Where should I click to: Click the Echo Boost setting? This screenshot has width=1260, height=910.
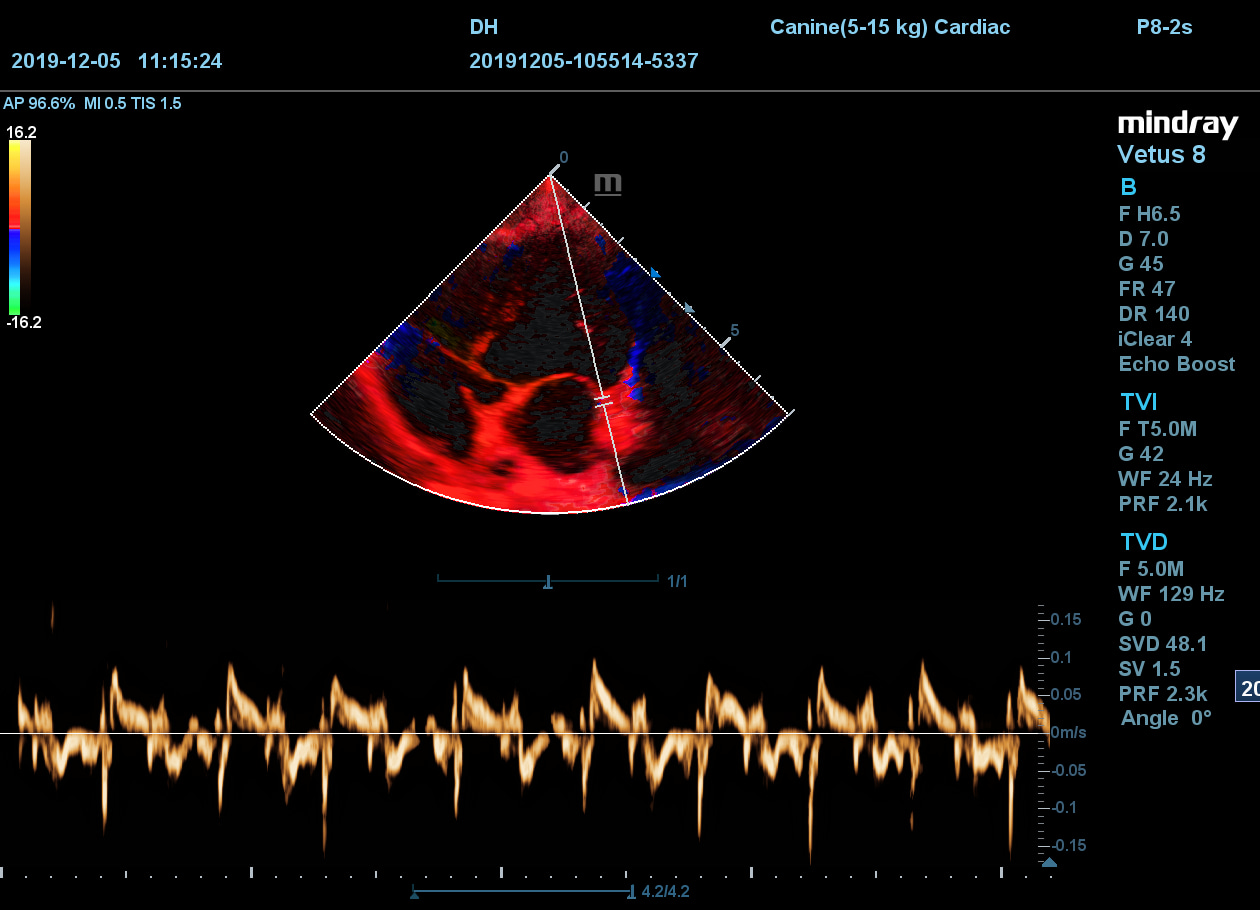(x=1176, y=364)
